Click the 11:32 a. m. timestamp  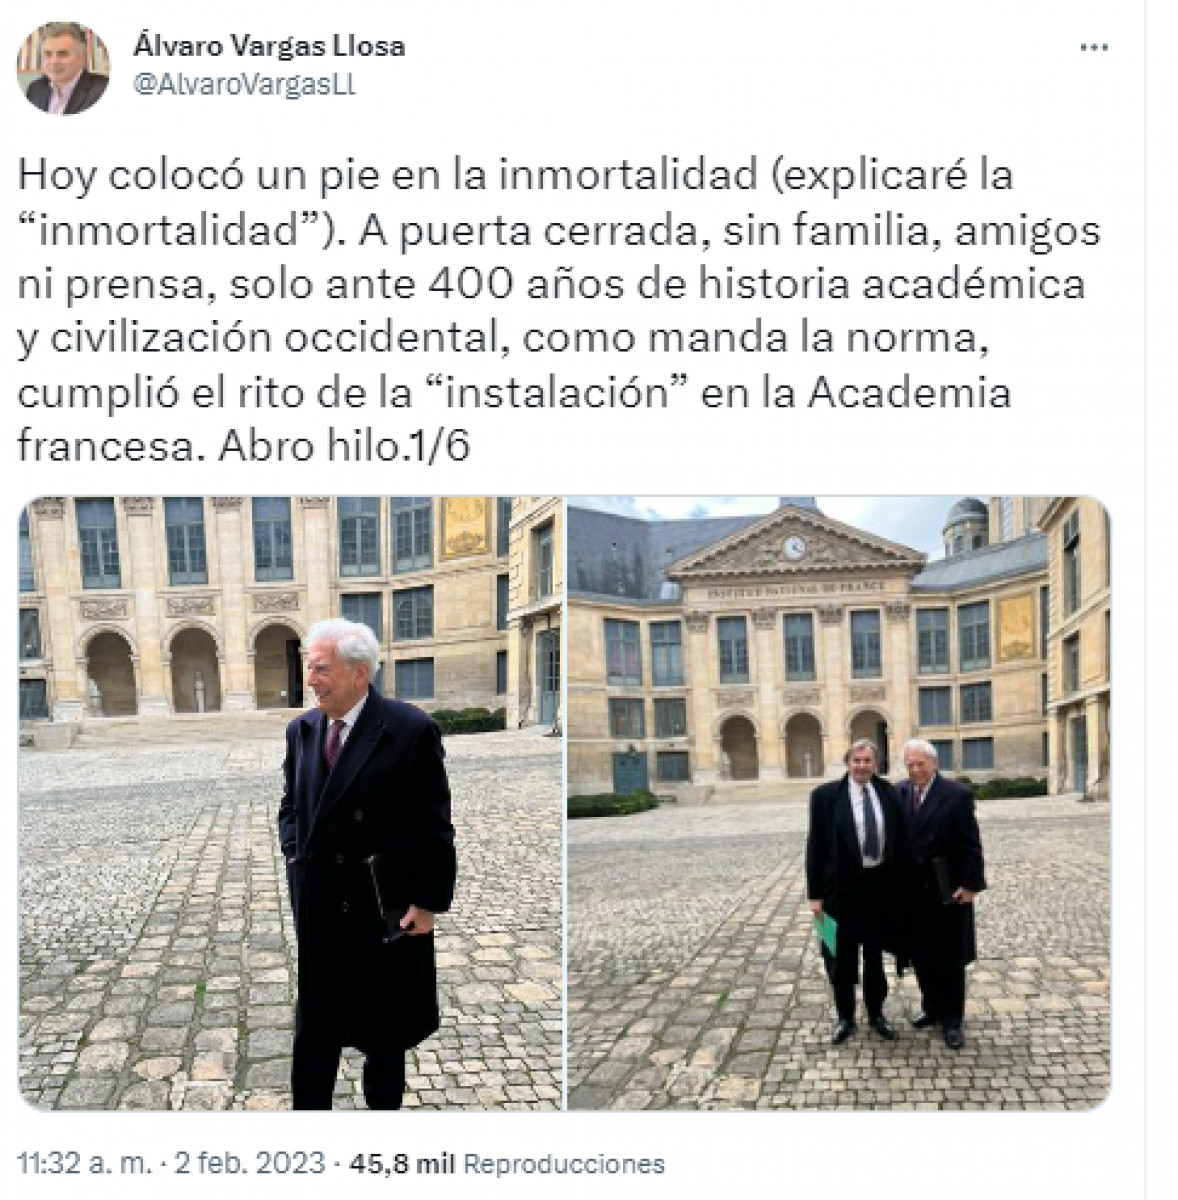click(87, 1163)
